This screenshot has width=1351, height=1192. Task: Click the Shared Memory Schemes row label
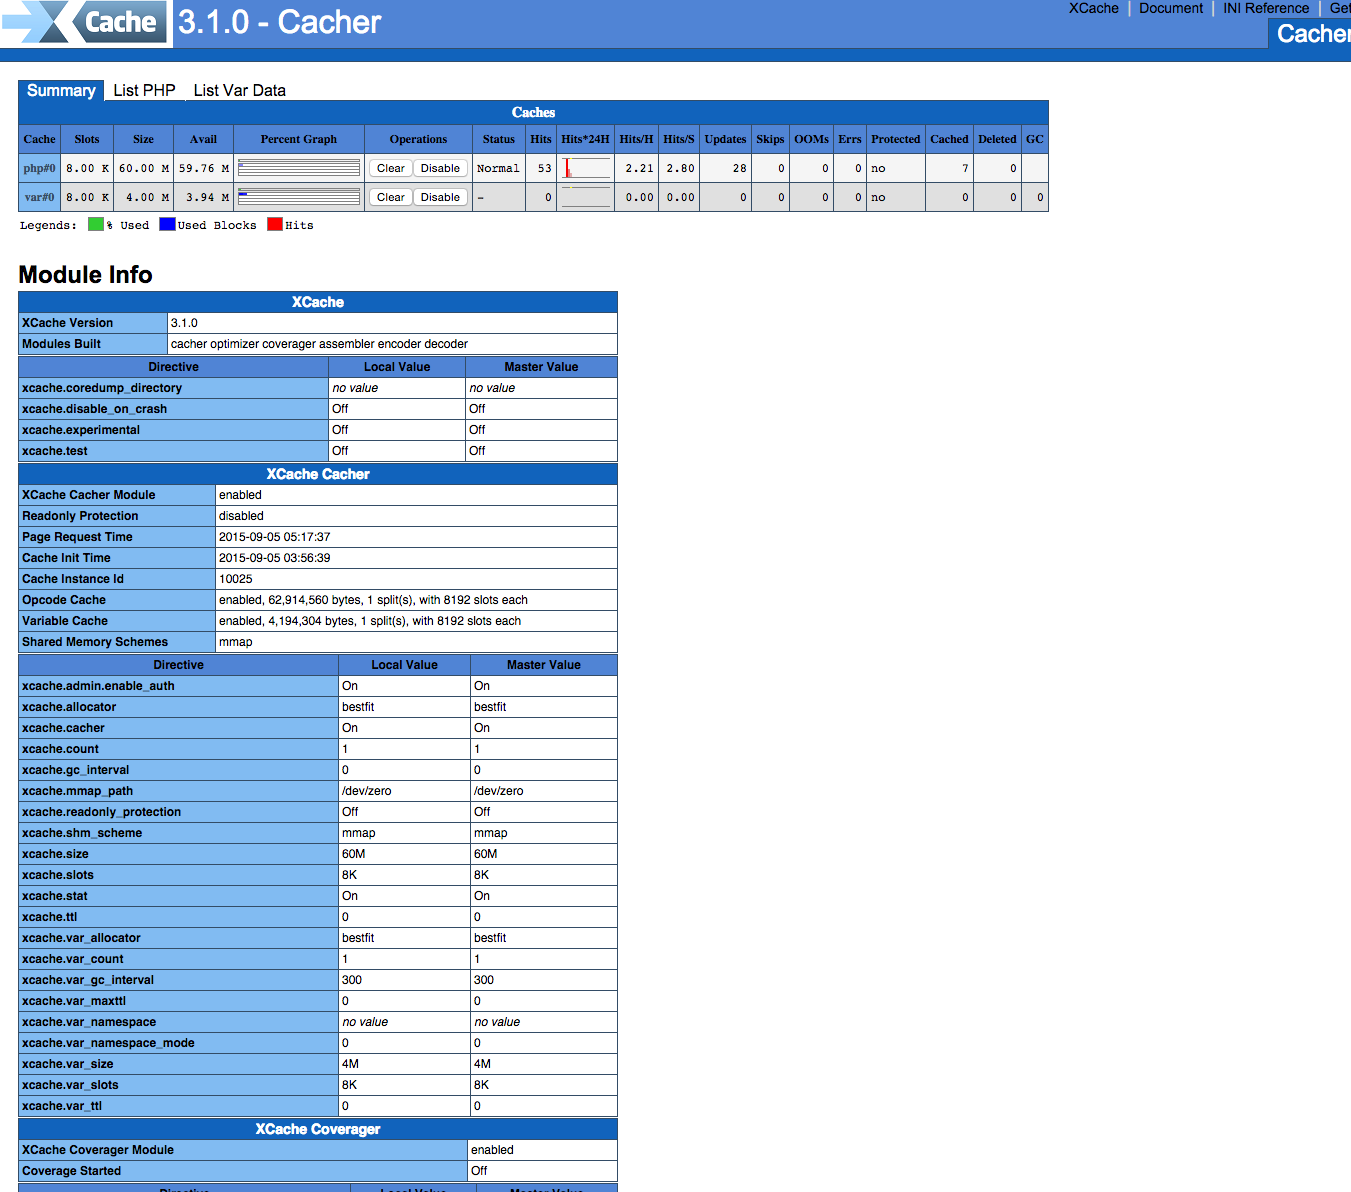point(95,642)
